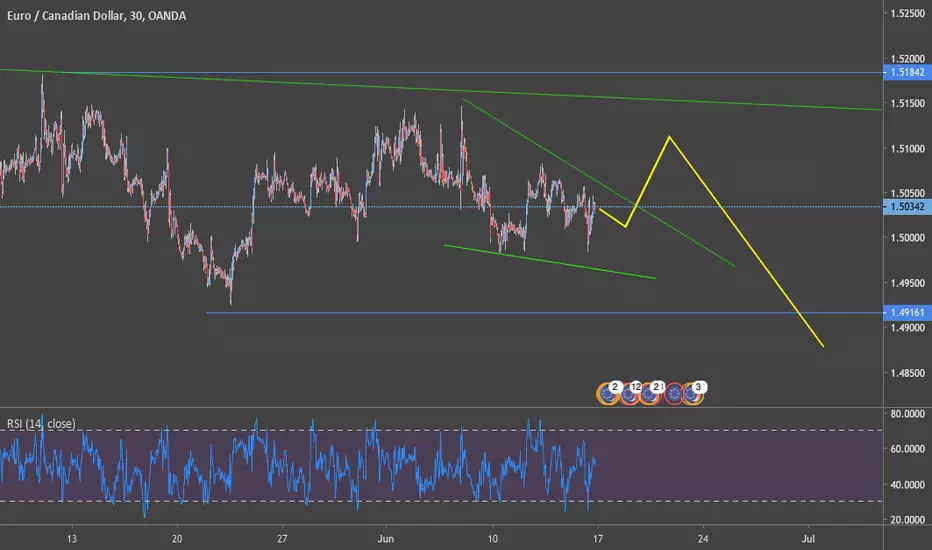Select the 1.52500 price axis value
The height and width of the screenshot is (550, 932).
coord(908,14)
